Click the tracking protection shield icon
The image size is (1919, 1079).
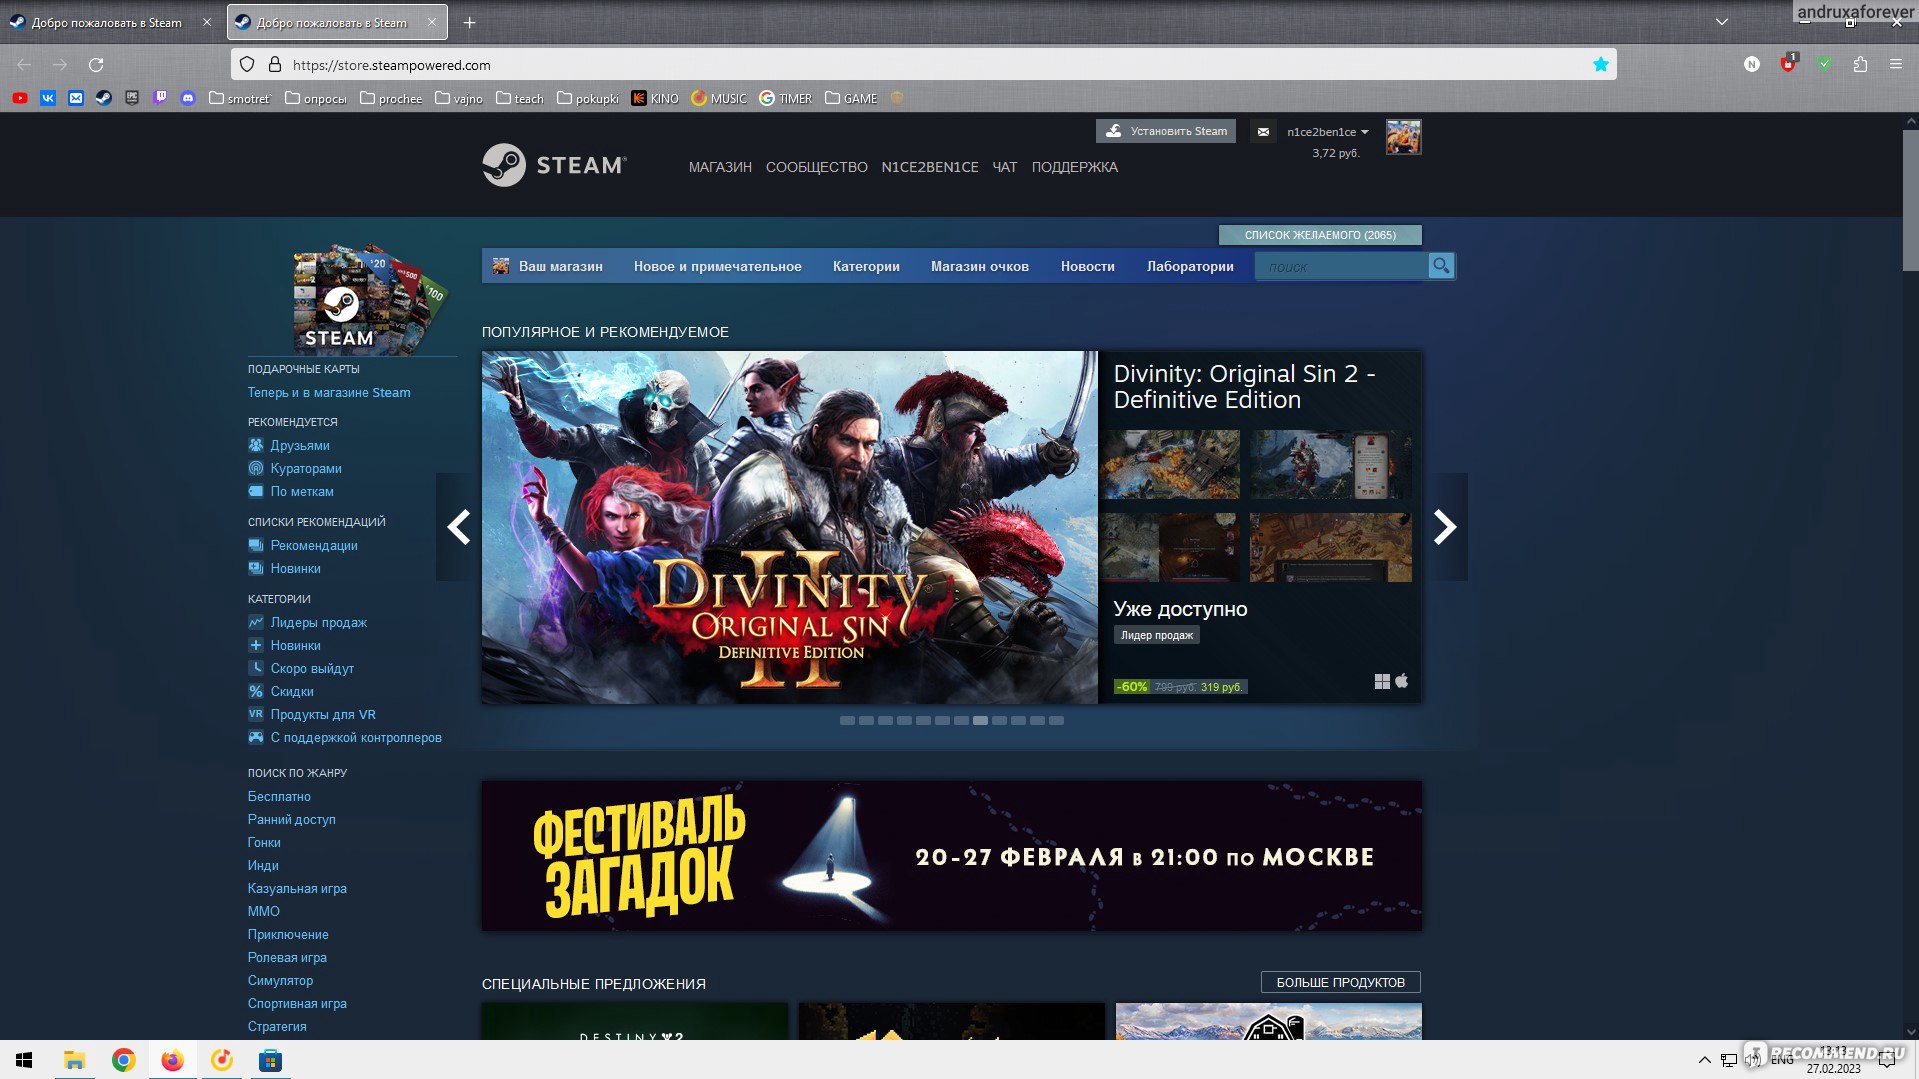(x=247, y=65)
